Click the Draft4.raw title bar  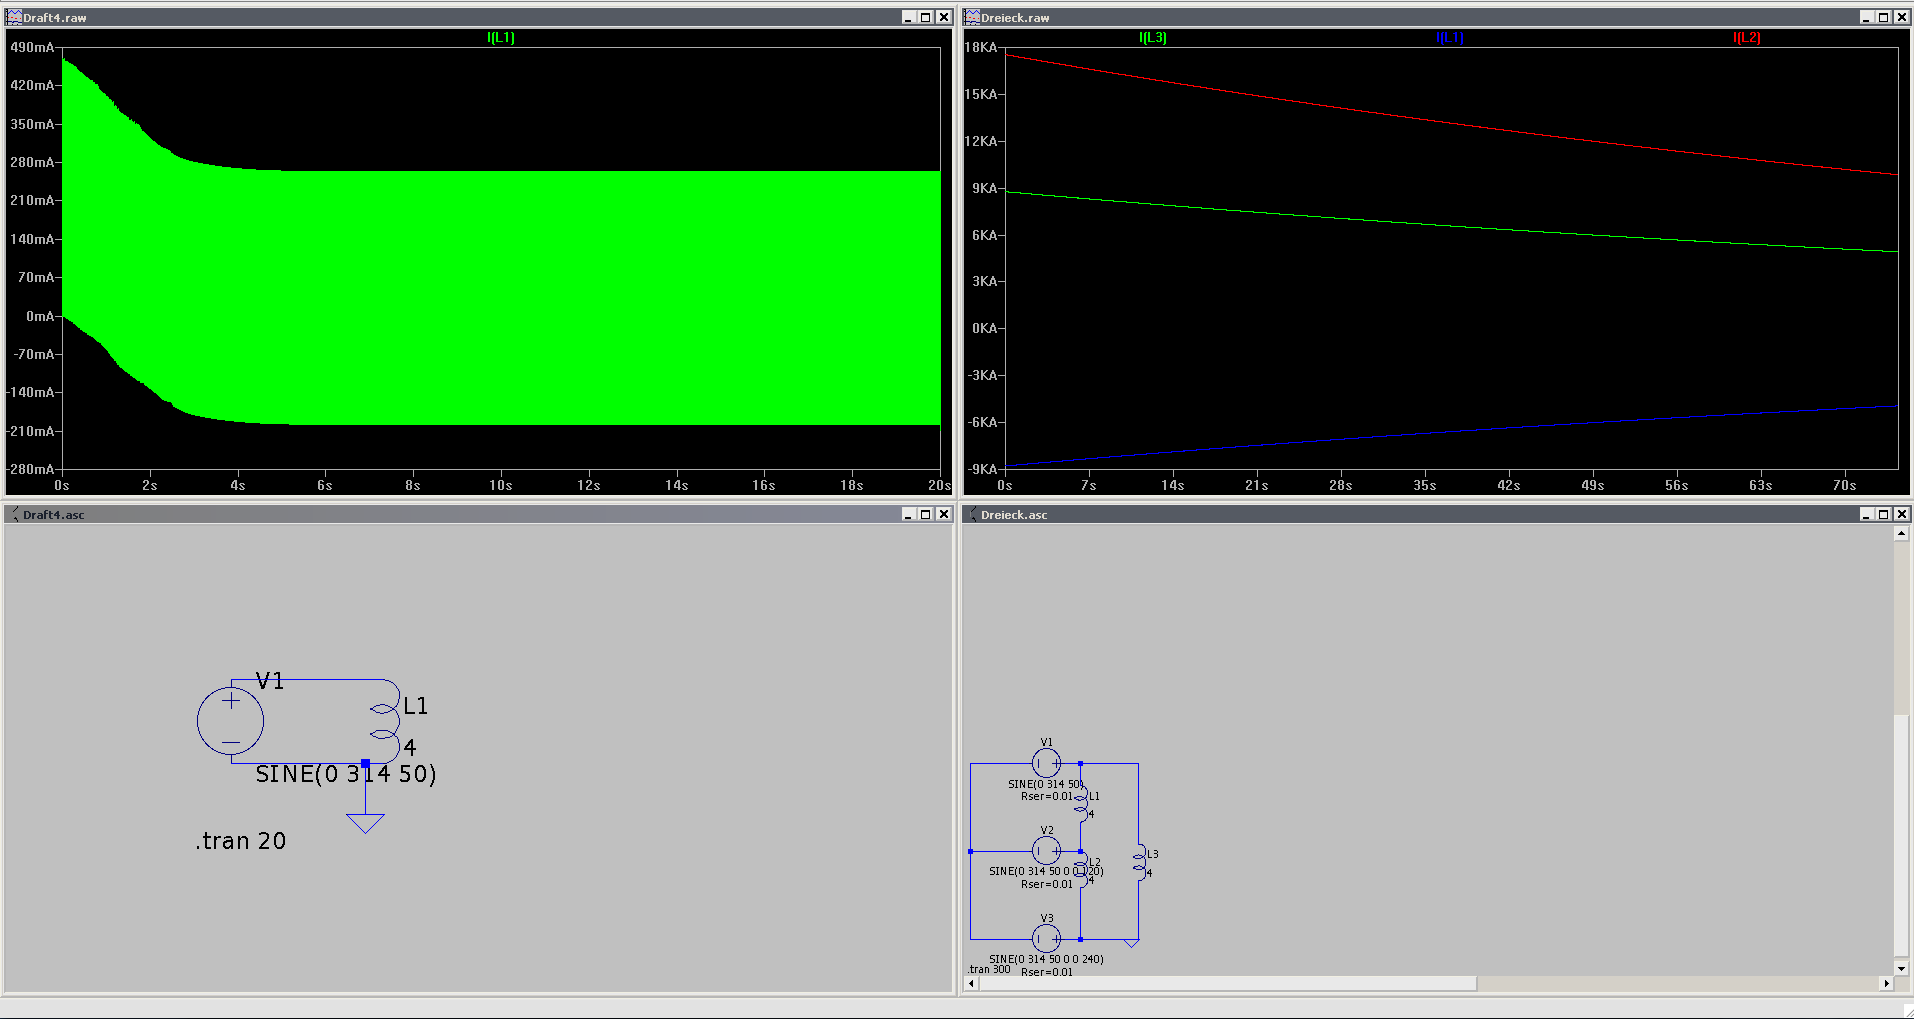(478, 17)
